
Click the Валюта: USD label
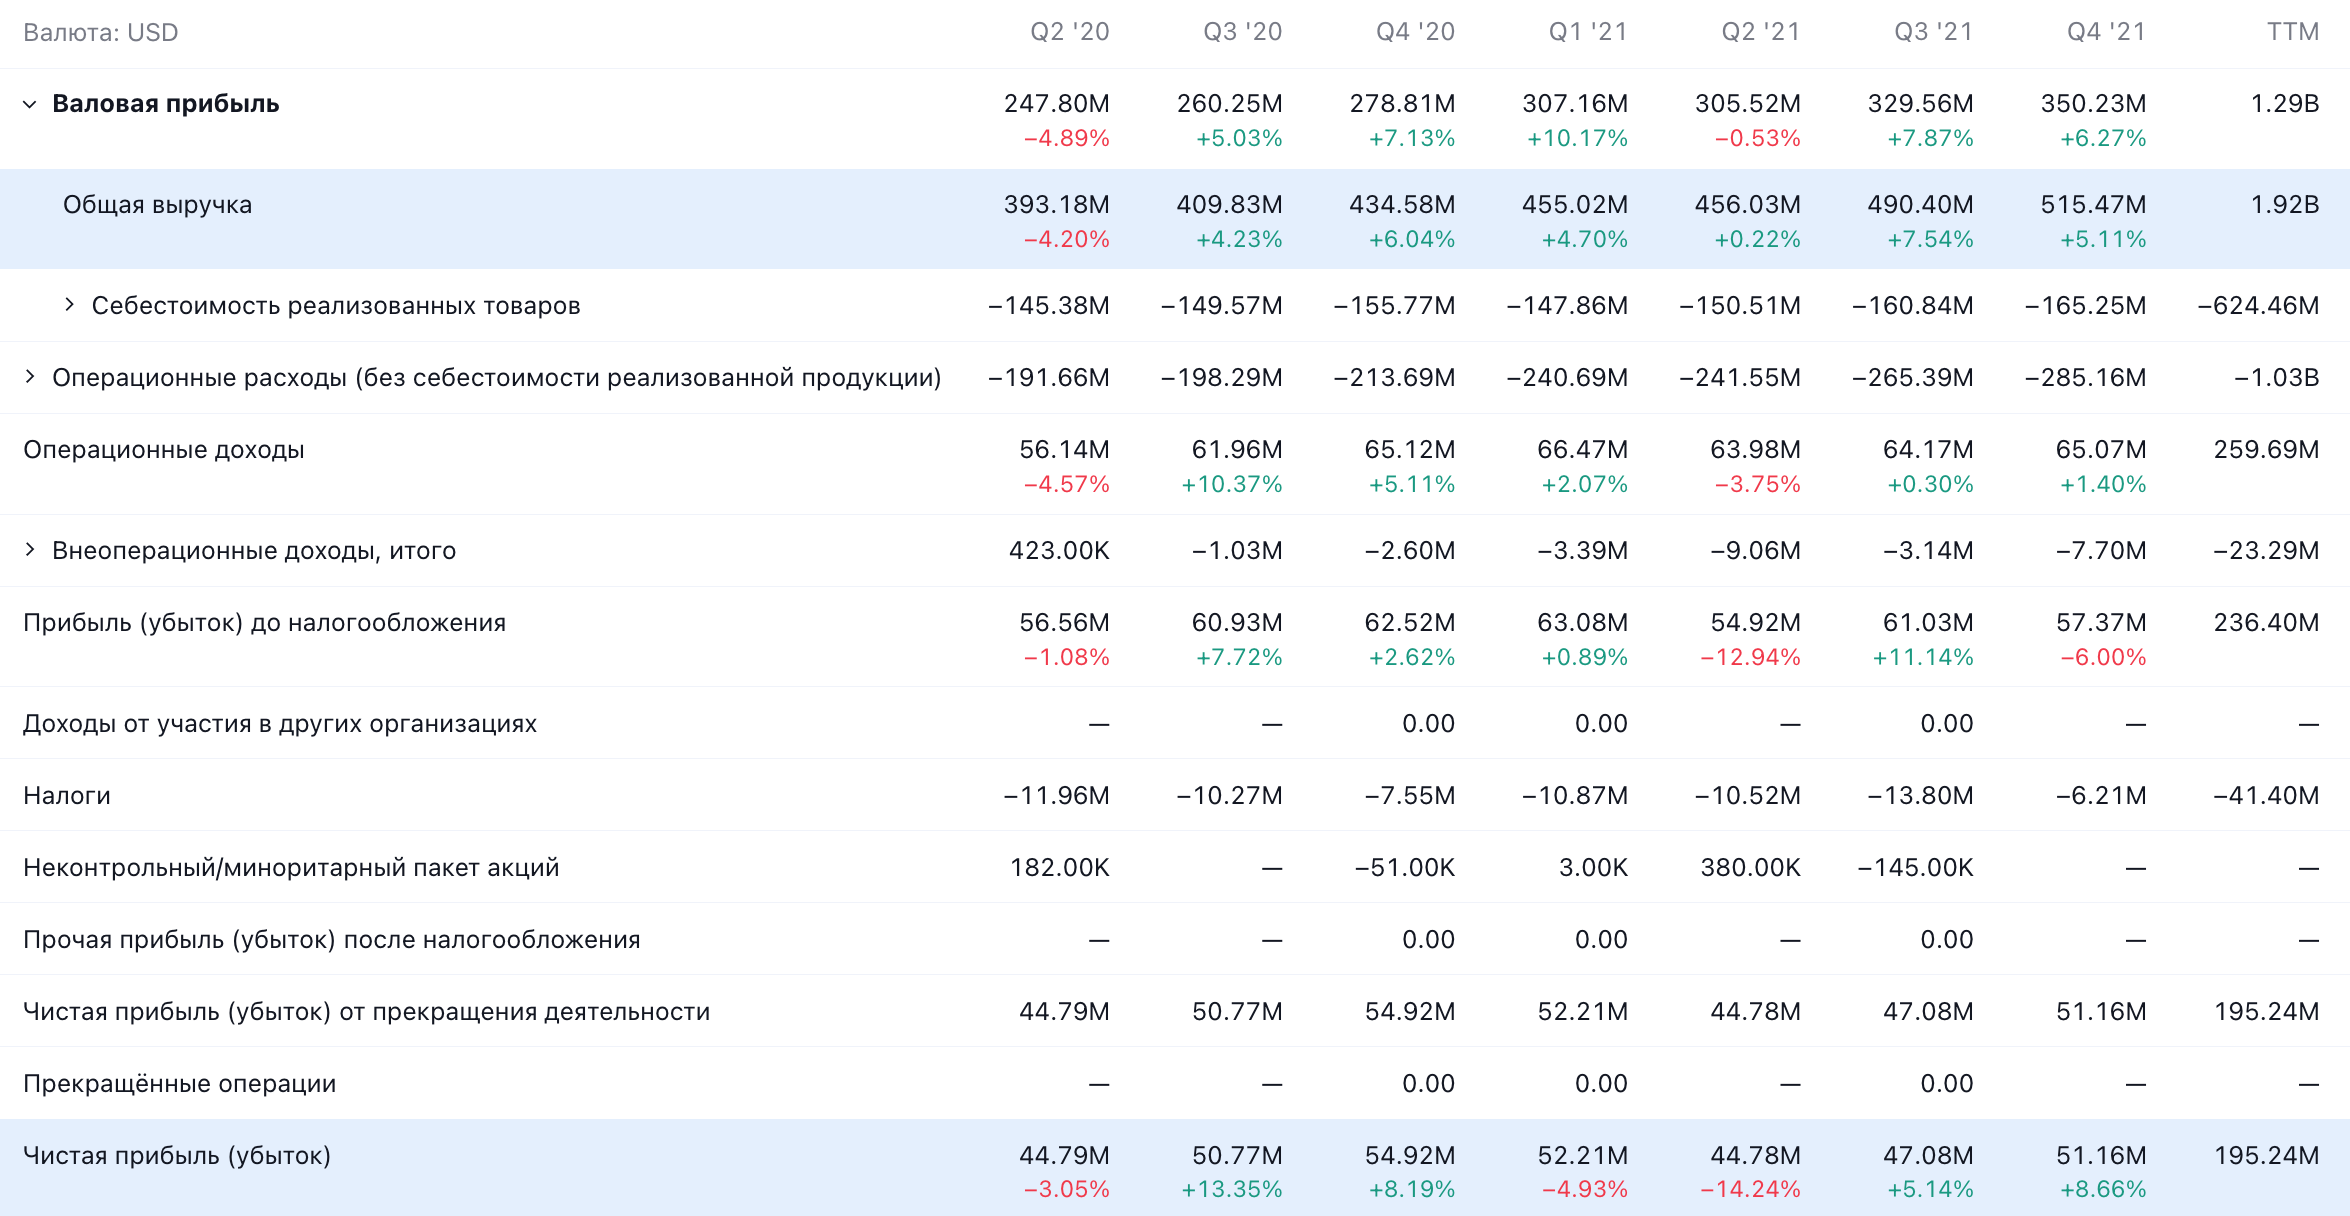[101, 33]
